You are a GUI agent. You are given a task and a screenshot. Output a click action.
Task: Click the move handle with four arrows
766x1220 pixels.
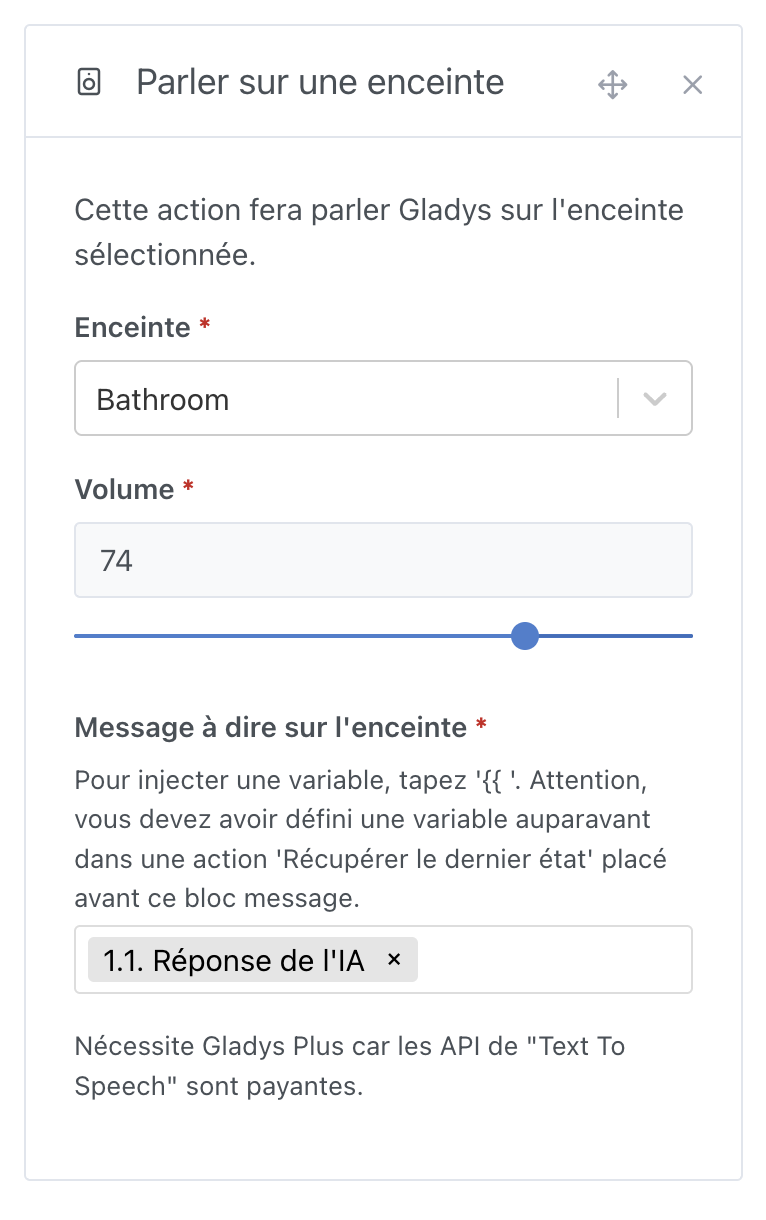(x=612, y=84)
